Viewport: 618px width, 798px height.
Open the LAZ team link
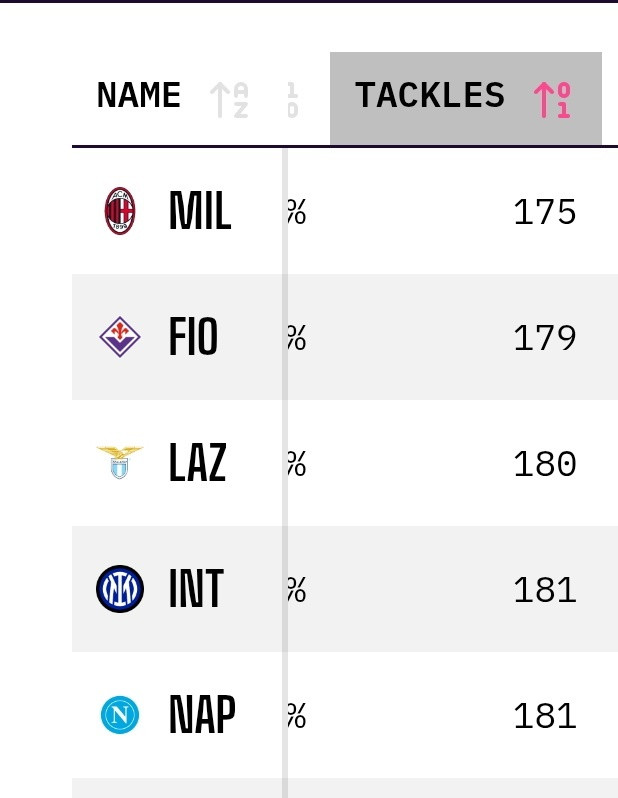pos(198,464)
